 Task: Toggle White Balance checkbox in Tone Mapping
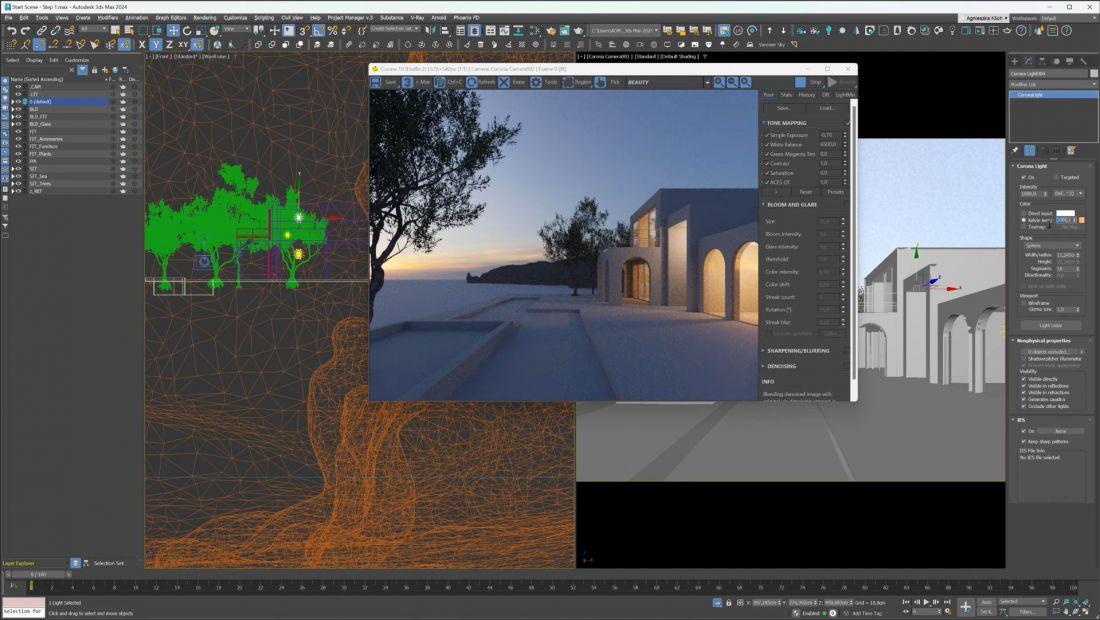coord(767,144)
